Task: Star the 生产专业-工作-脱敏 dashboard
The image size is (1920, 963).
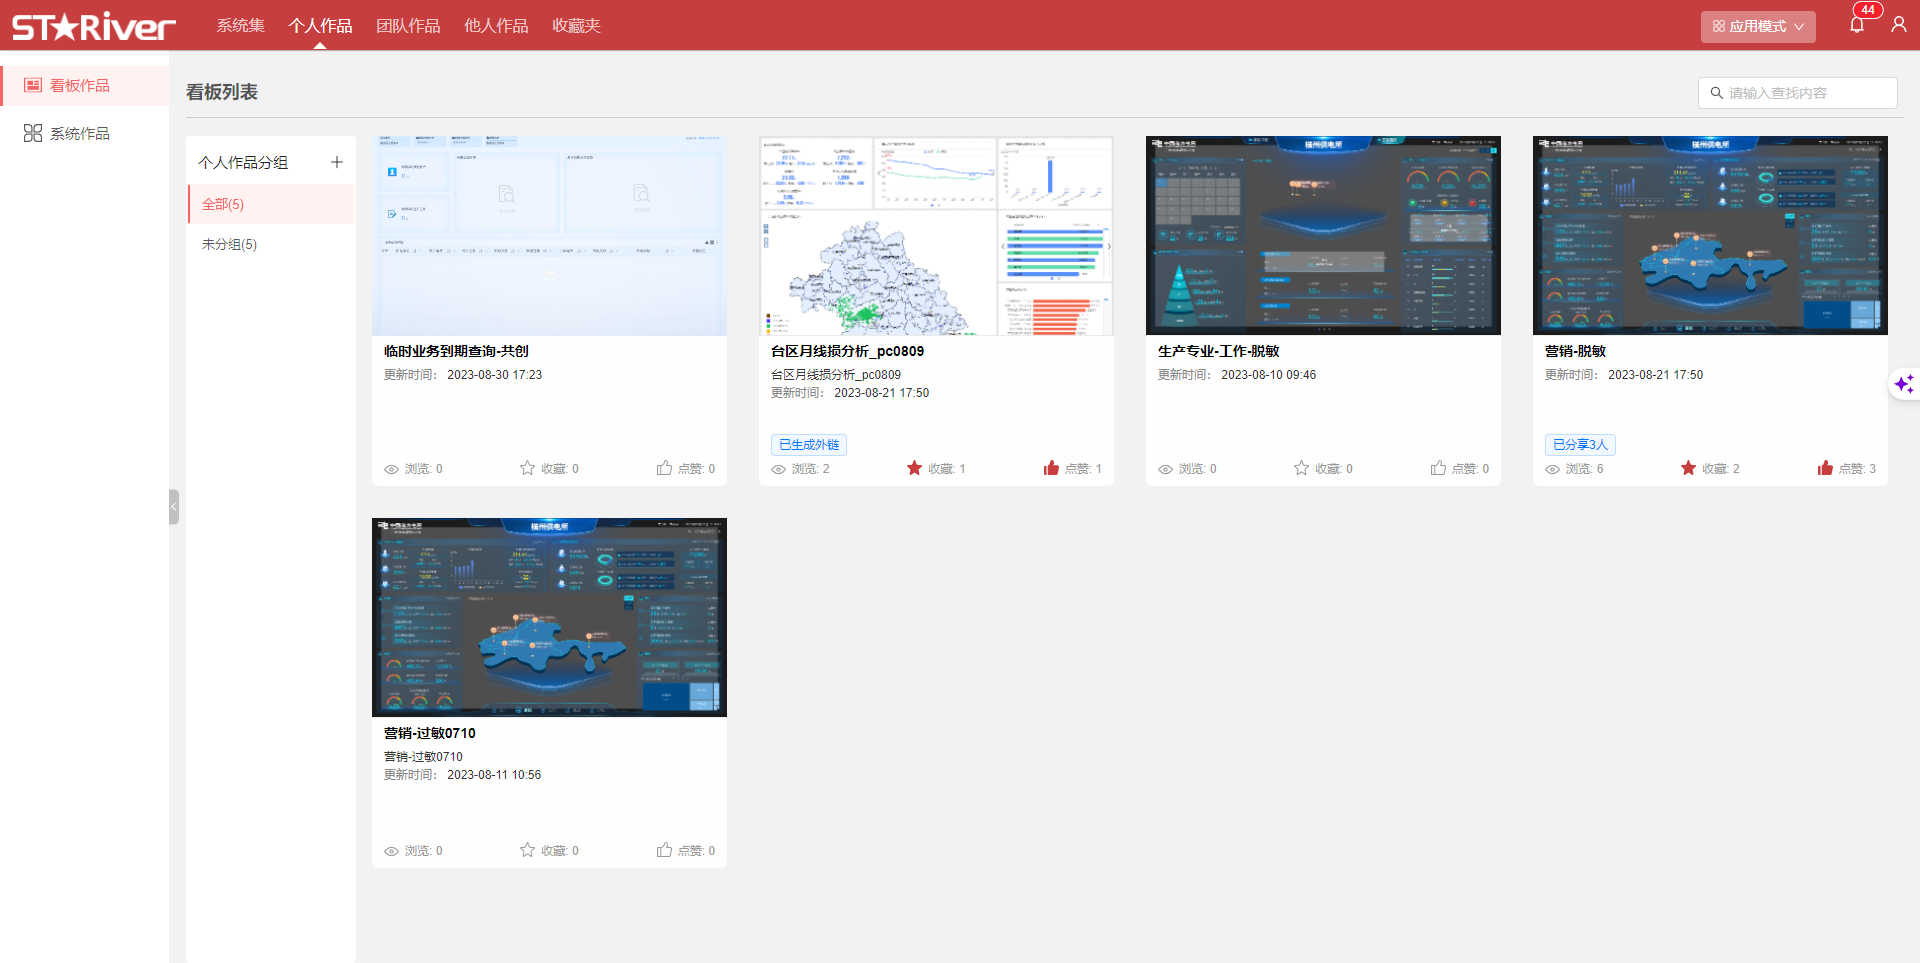Action: (1301, 468)
